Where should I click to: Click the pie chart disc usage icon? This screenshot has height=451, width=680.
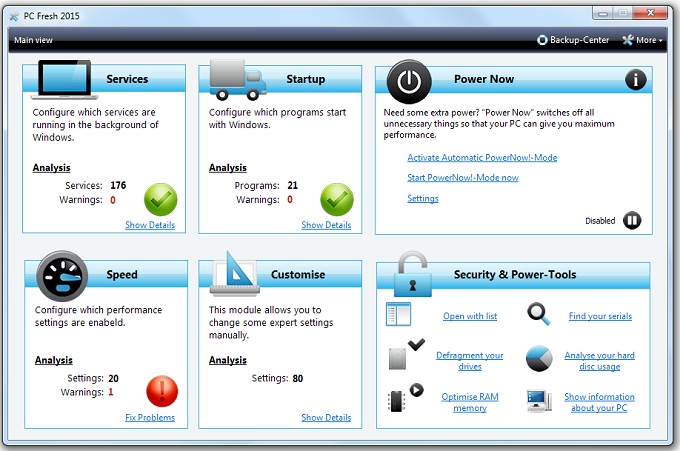pos(539,358)
